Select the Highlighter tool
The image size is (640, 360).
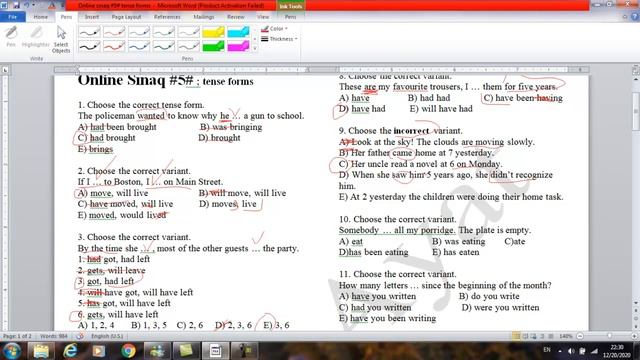tap(36, 37)
